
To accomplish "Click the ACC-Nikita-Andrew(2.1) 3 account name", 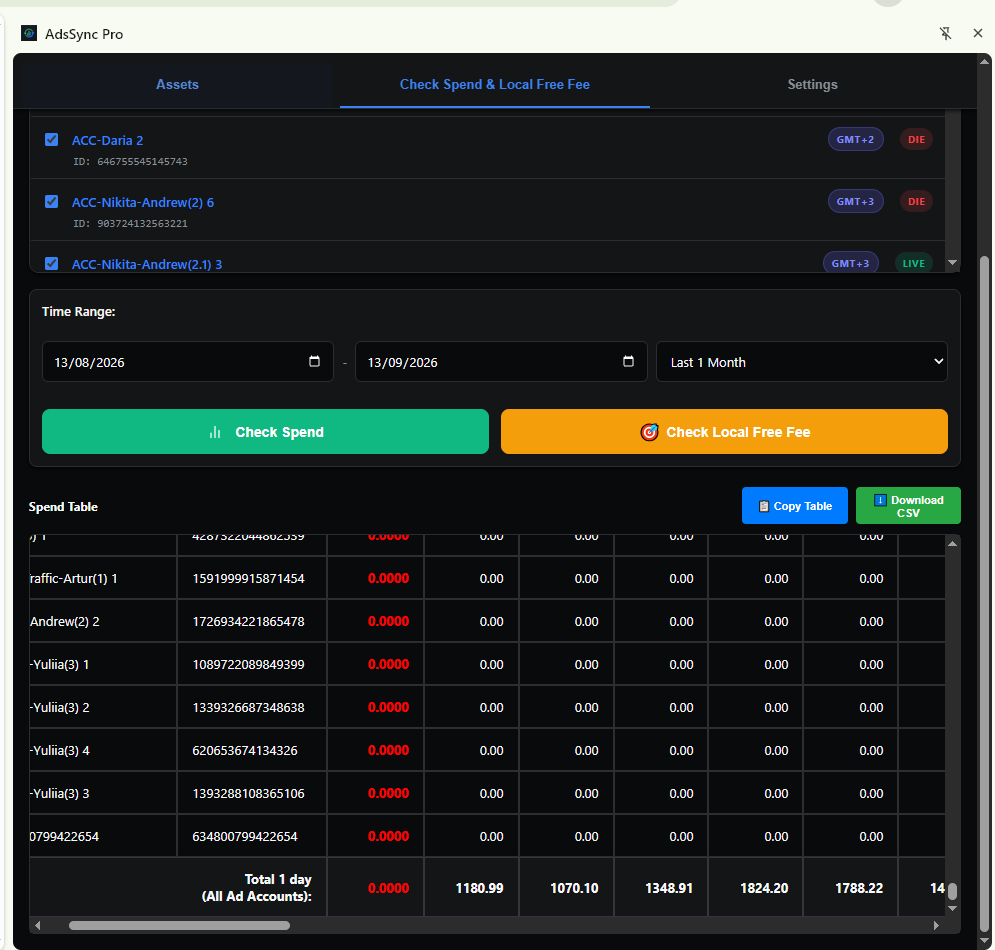I will tap(147, 264).
